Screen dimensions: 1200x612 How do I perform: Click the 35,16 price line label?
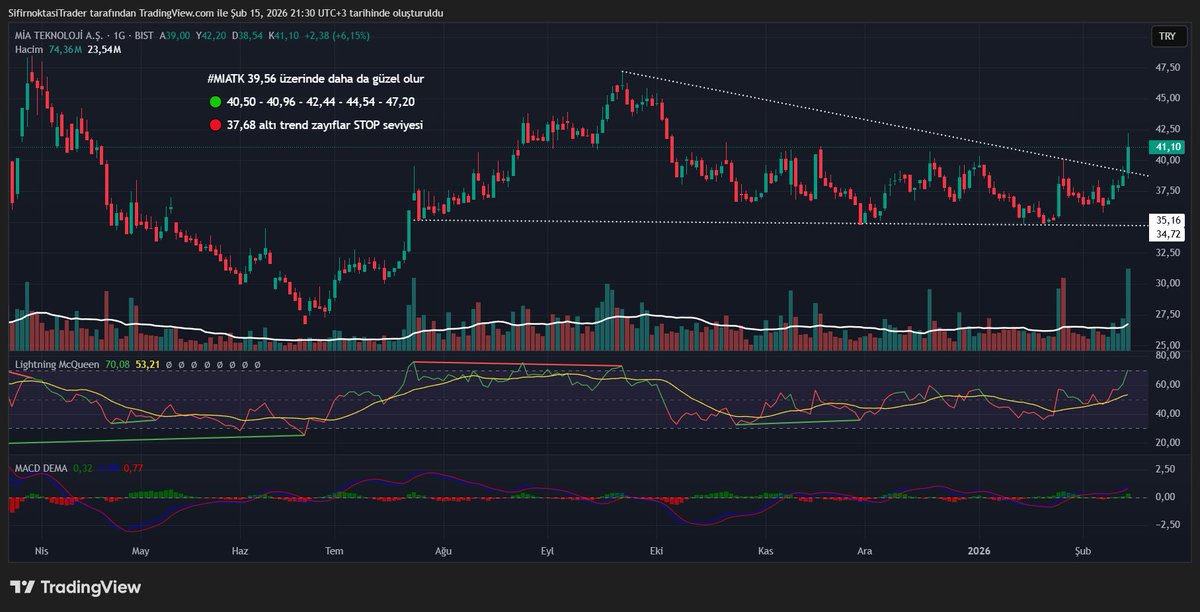pos(1168,220)
